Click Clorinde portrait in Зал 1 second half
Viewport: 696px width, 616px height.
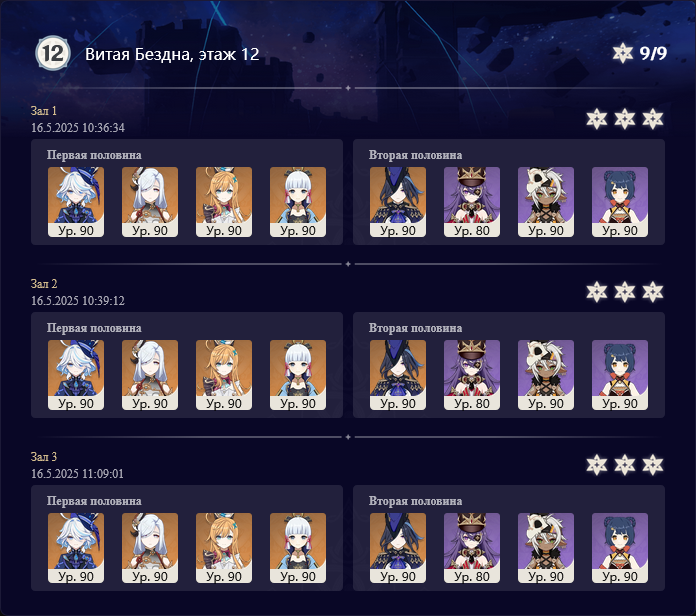click(x=398, y=202)
